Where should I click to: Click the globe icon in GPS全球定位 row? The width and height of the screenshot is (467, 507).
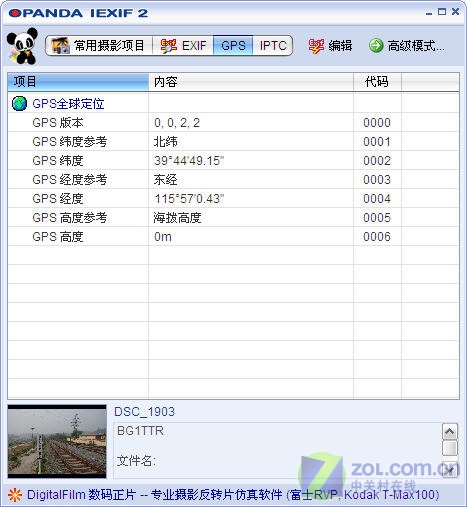19,104
